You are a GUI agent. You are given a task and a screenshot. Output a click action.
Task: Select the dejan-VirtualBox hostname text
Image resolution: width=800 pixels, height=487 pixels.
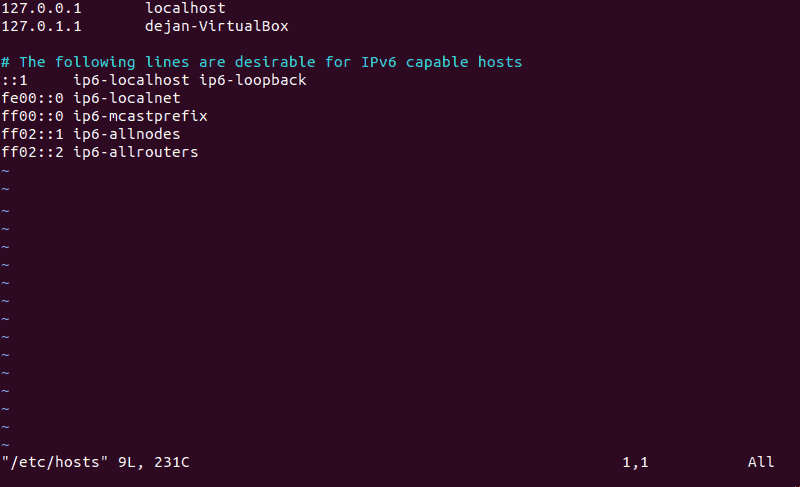click(216, 26)
